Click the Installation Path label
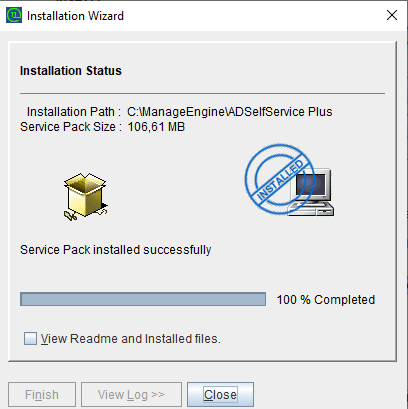 pos(74,112)
